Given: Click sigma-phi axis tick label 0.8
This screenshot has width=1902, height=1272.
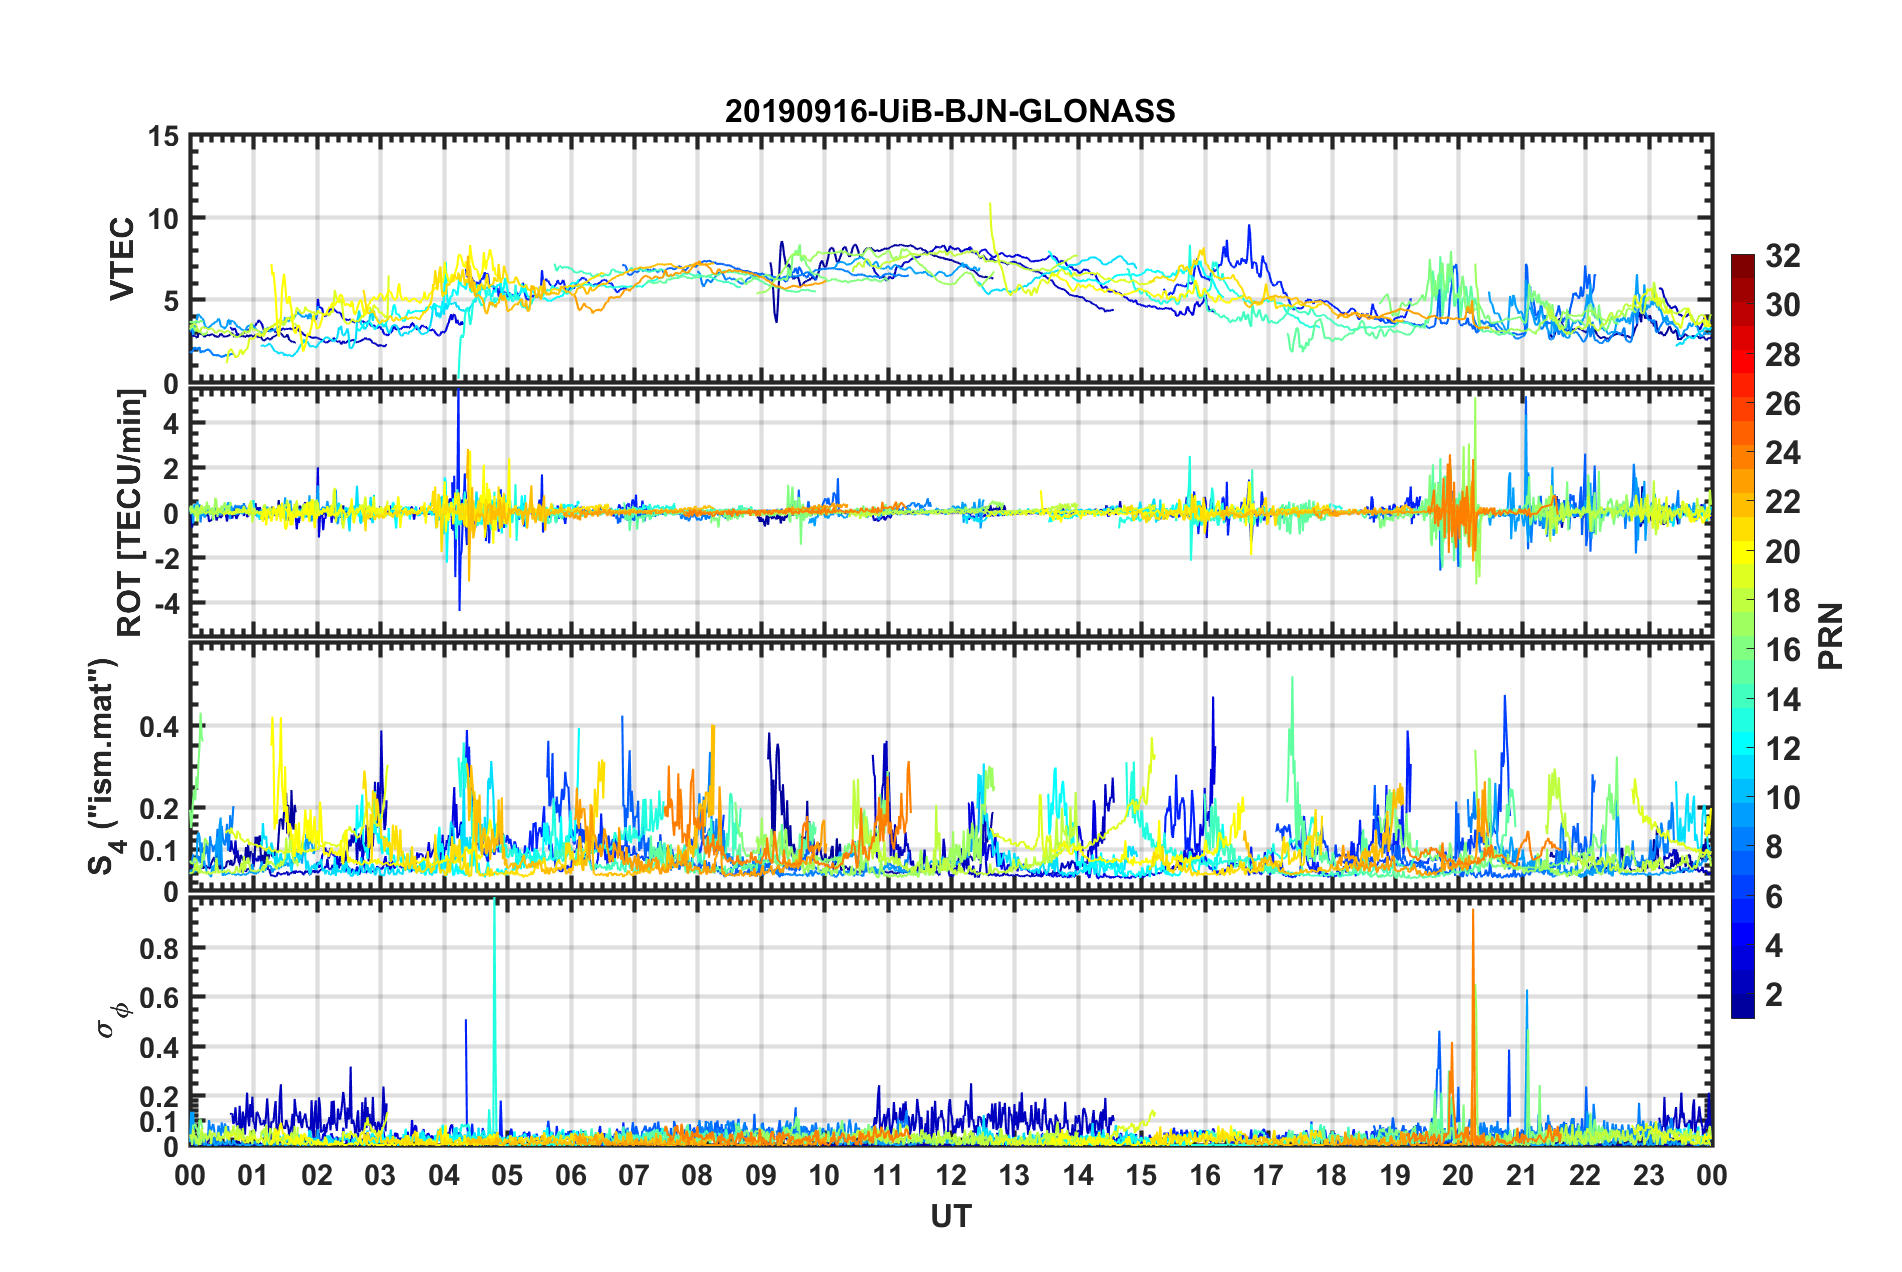Looking at the screenshot, I should coord(158,948).
